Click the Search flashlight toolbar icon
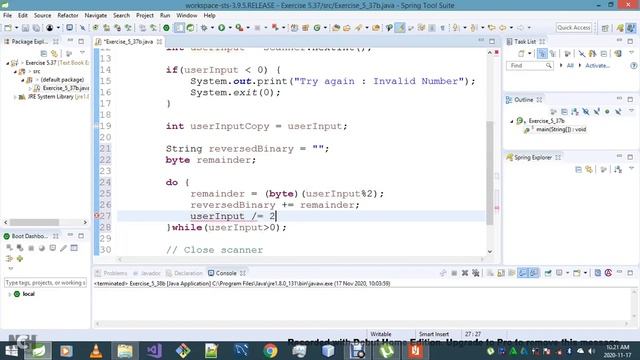640x360 pixels. [x=358, y=28]
